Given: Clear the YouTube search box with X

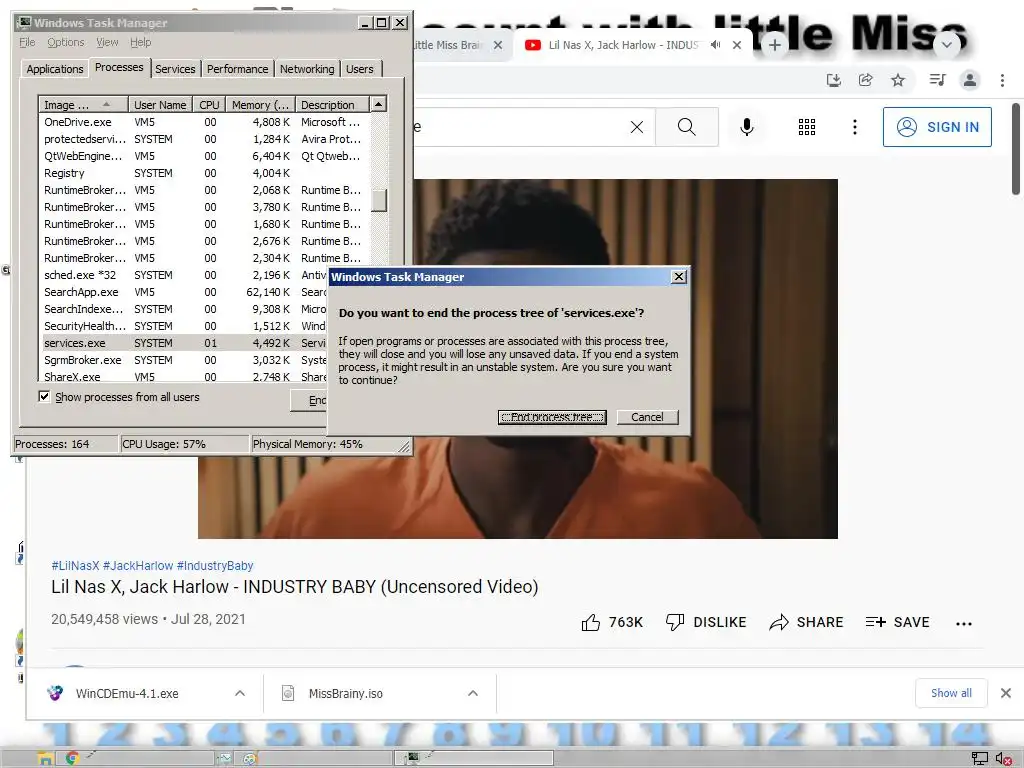Looking at the screenshot, I should [x=637, y=127].
